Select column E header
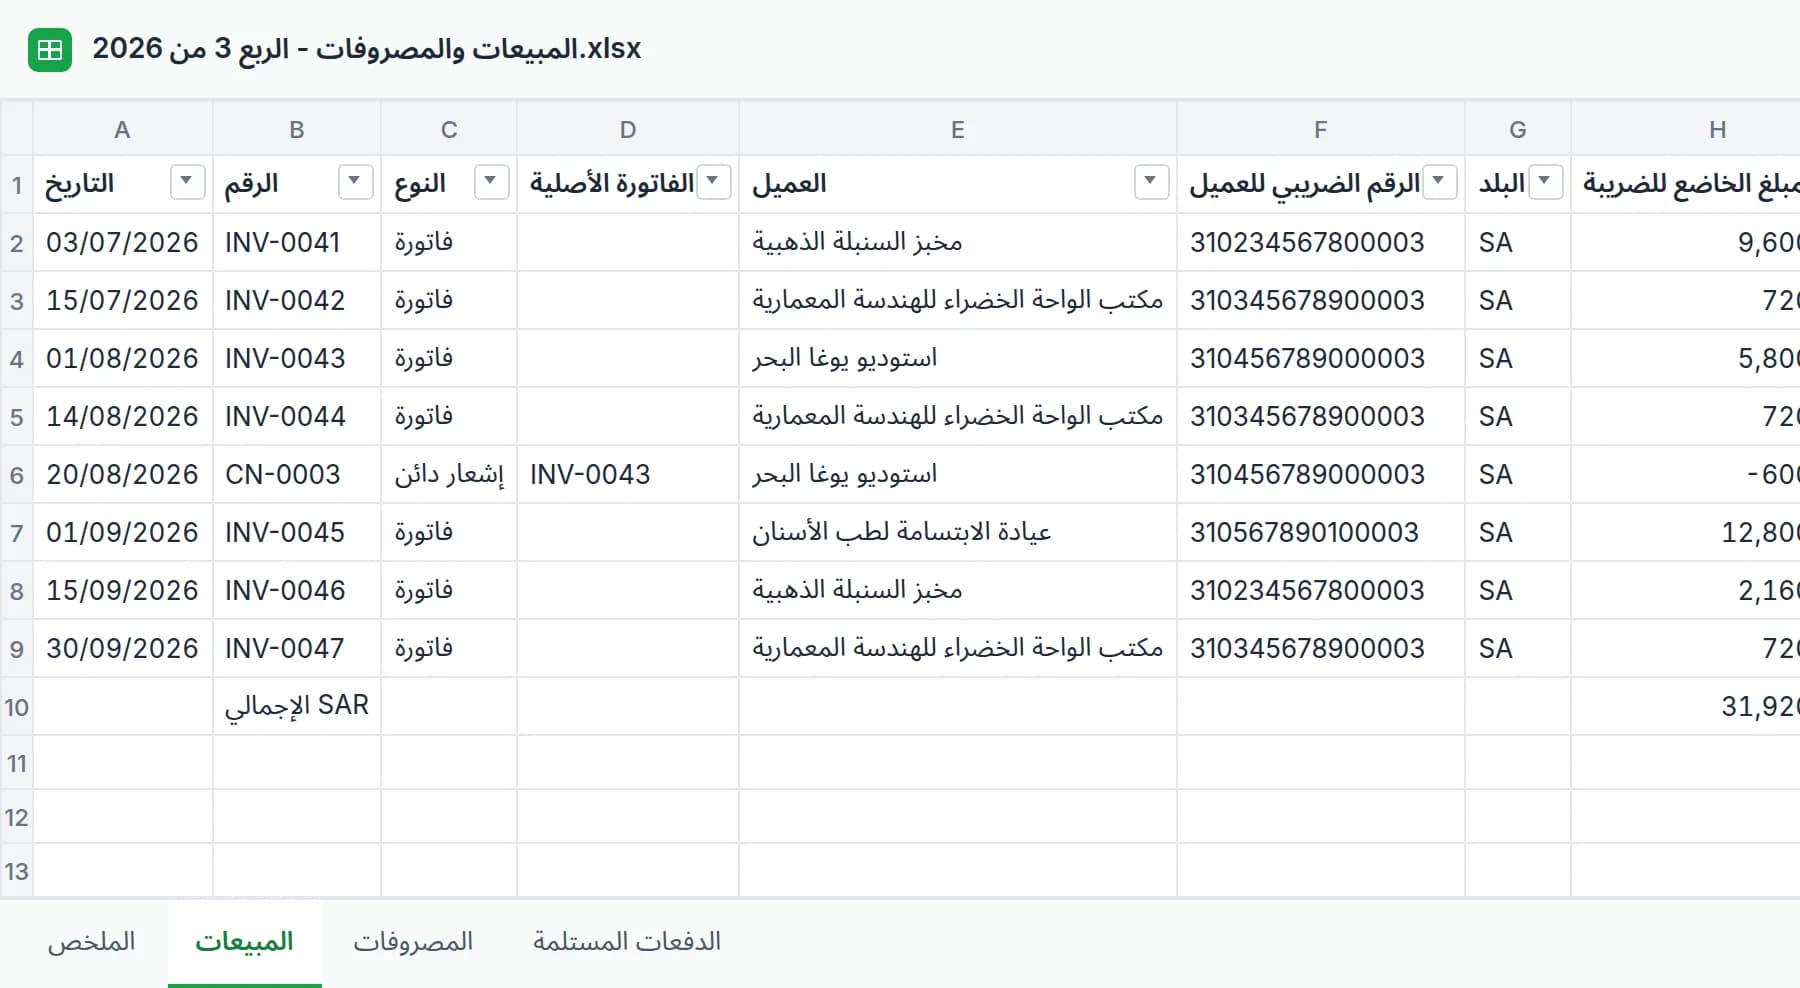This screenshot has height=988, width=1800. (958, 129)
